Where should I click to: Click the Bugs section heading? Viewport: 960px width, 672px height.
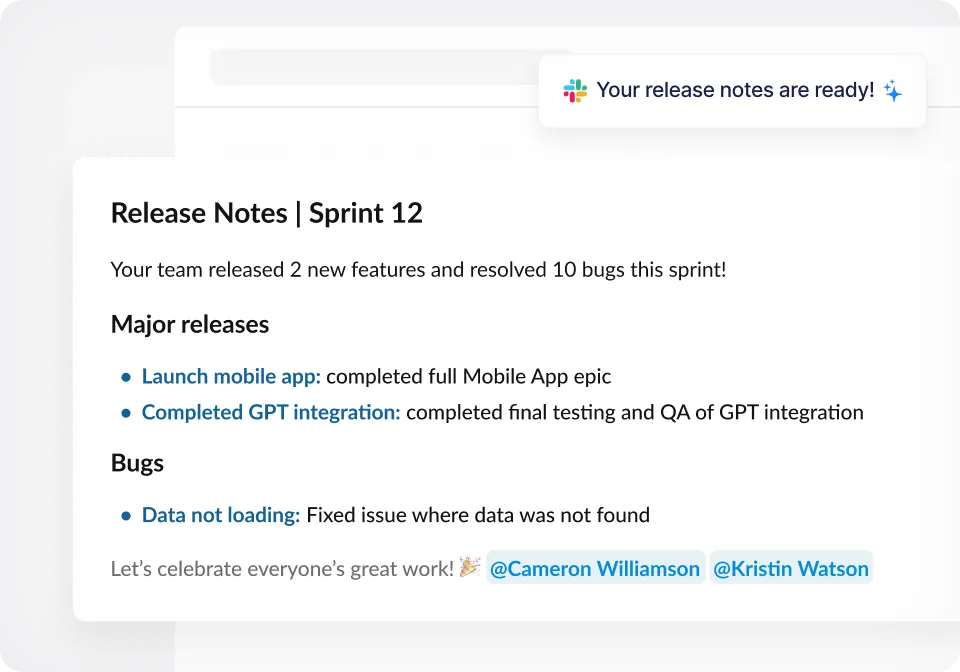137,463
